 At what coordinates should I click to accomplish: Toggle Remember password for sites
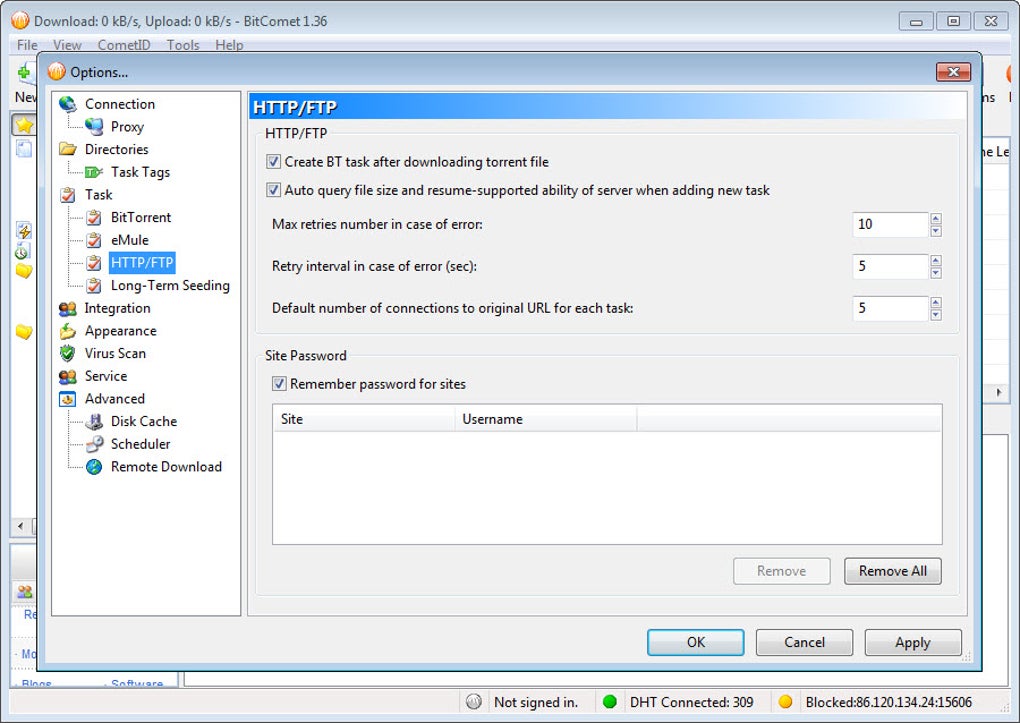[279, 384]
